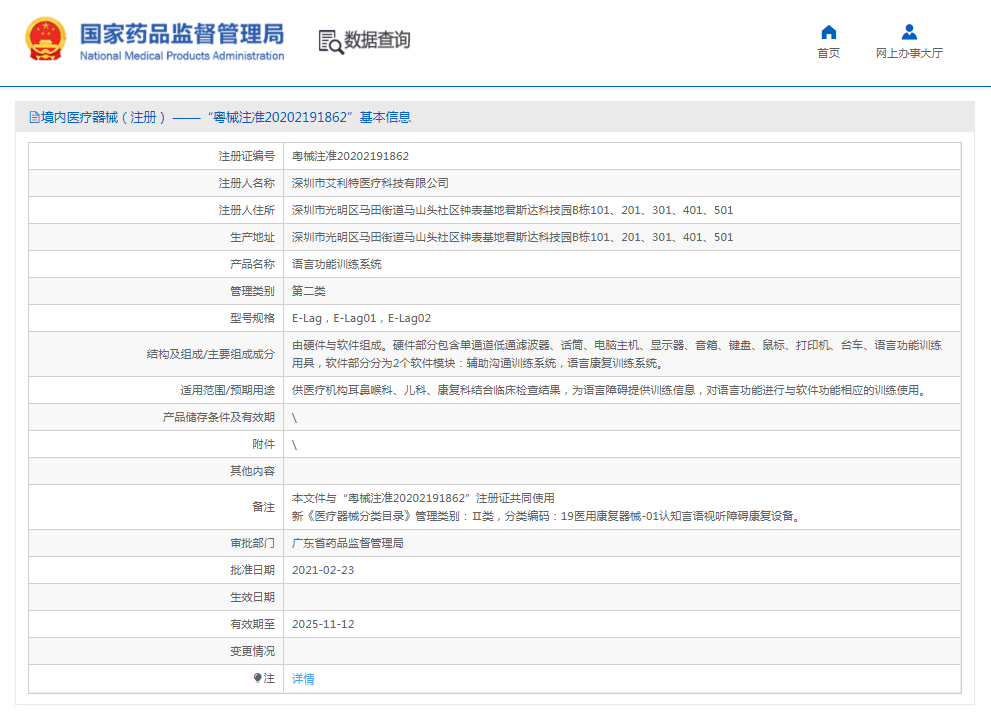
Task: Click registrant name 深圳市艾利特医疗科技有限公司
Action: pos(370,183)
